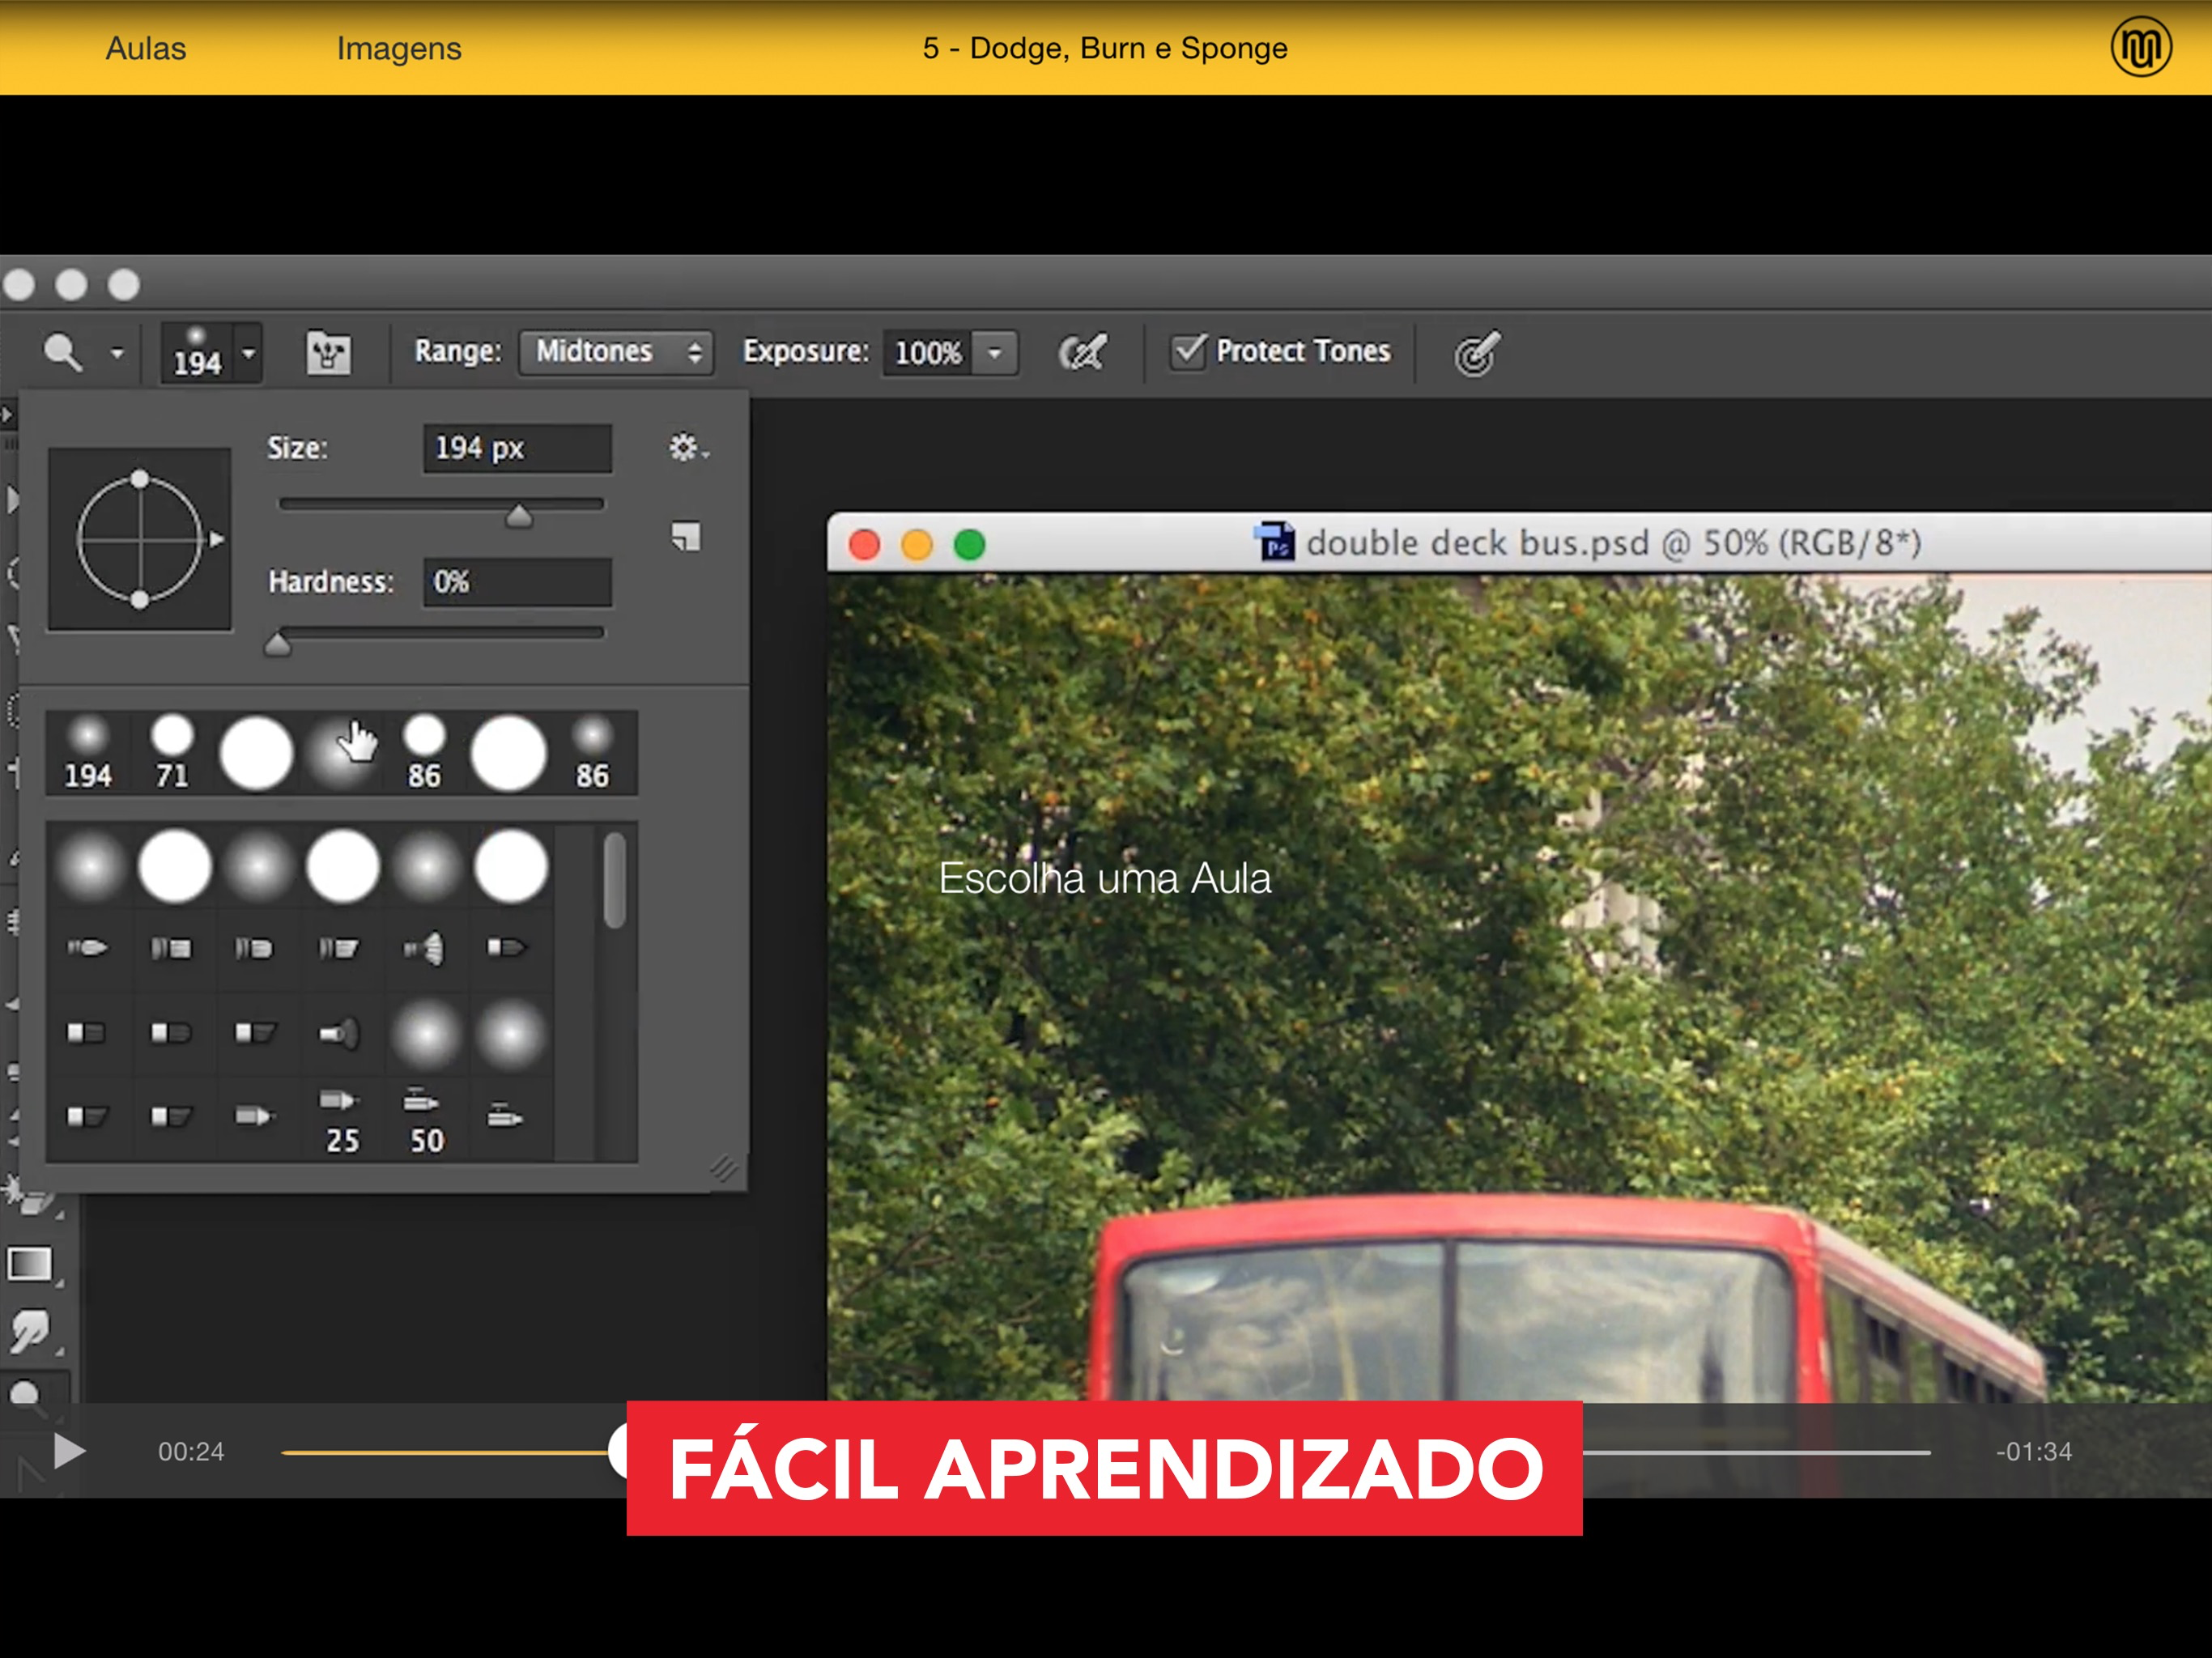
Task: Click the brush list scrollbar
Action: click(x=615, y=881)
